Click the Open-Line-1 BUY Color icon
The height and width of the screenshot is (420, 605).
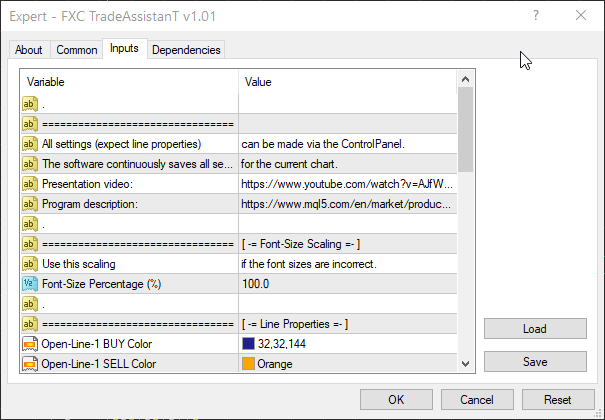coord(29,344)
